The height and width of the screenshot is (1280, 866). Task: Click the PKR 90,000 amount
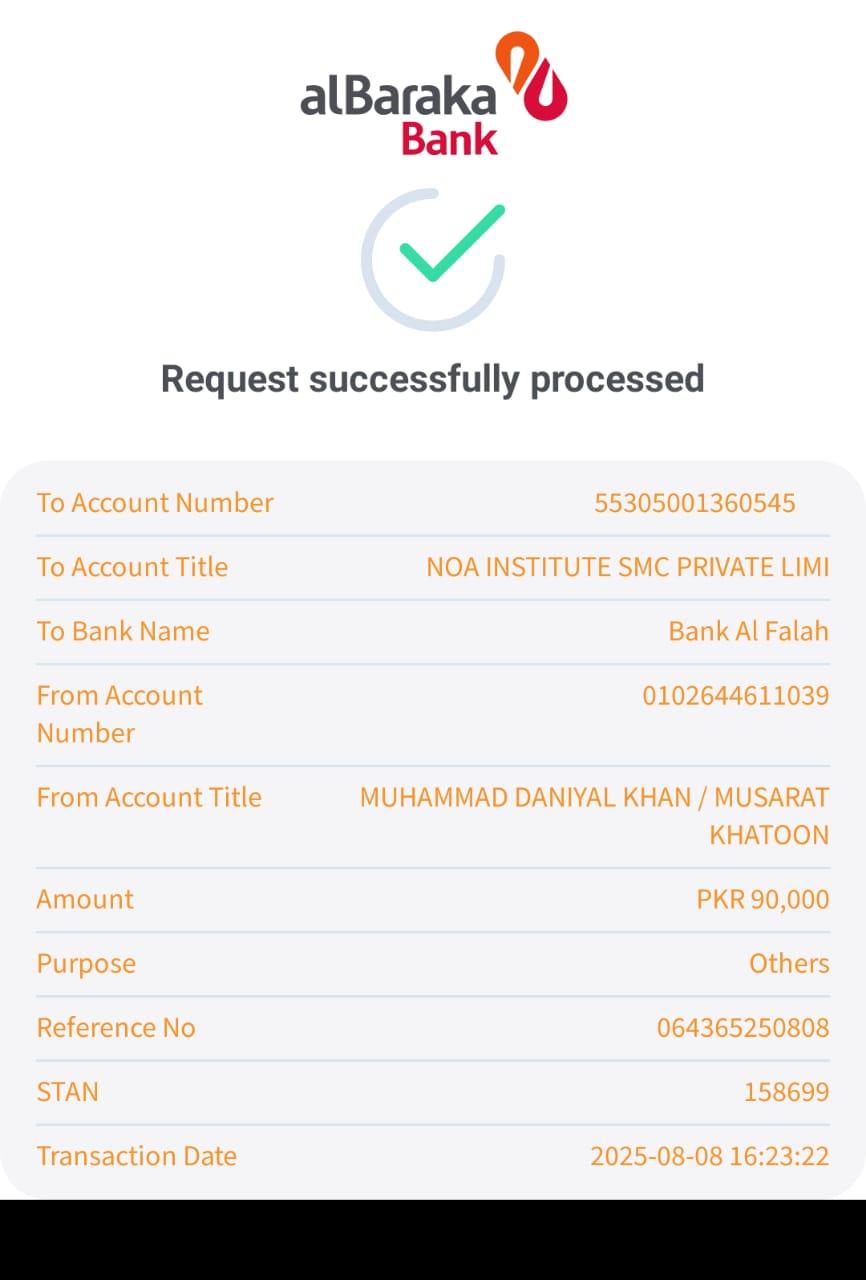point(762,899)
